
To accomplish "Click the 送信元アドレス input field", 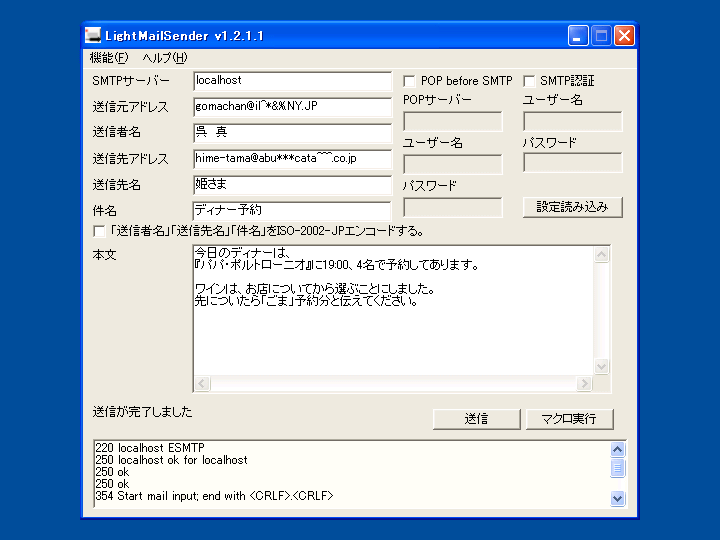I will pyautogui.click(x=292, y=107).
